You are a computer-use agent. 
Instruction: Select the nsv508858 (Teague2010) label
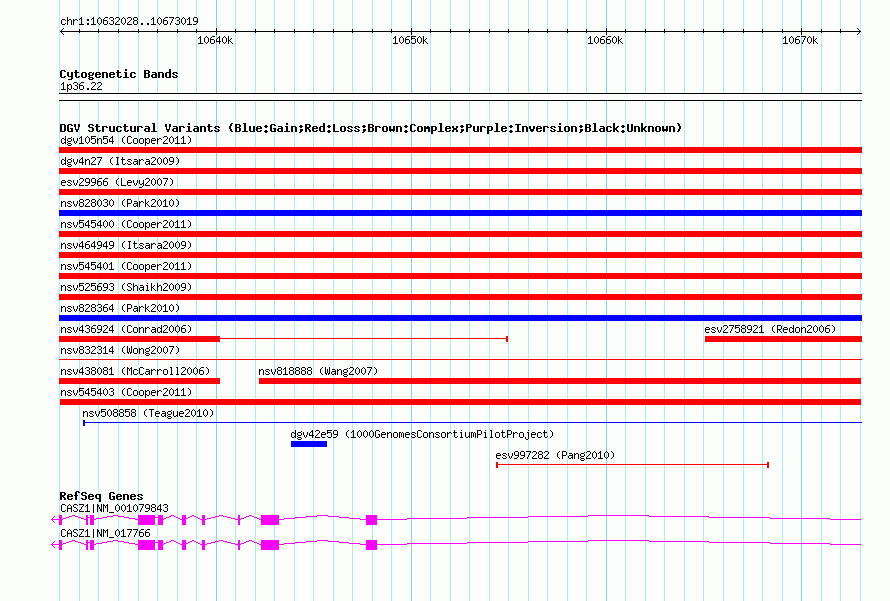tap(148, 413)
